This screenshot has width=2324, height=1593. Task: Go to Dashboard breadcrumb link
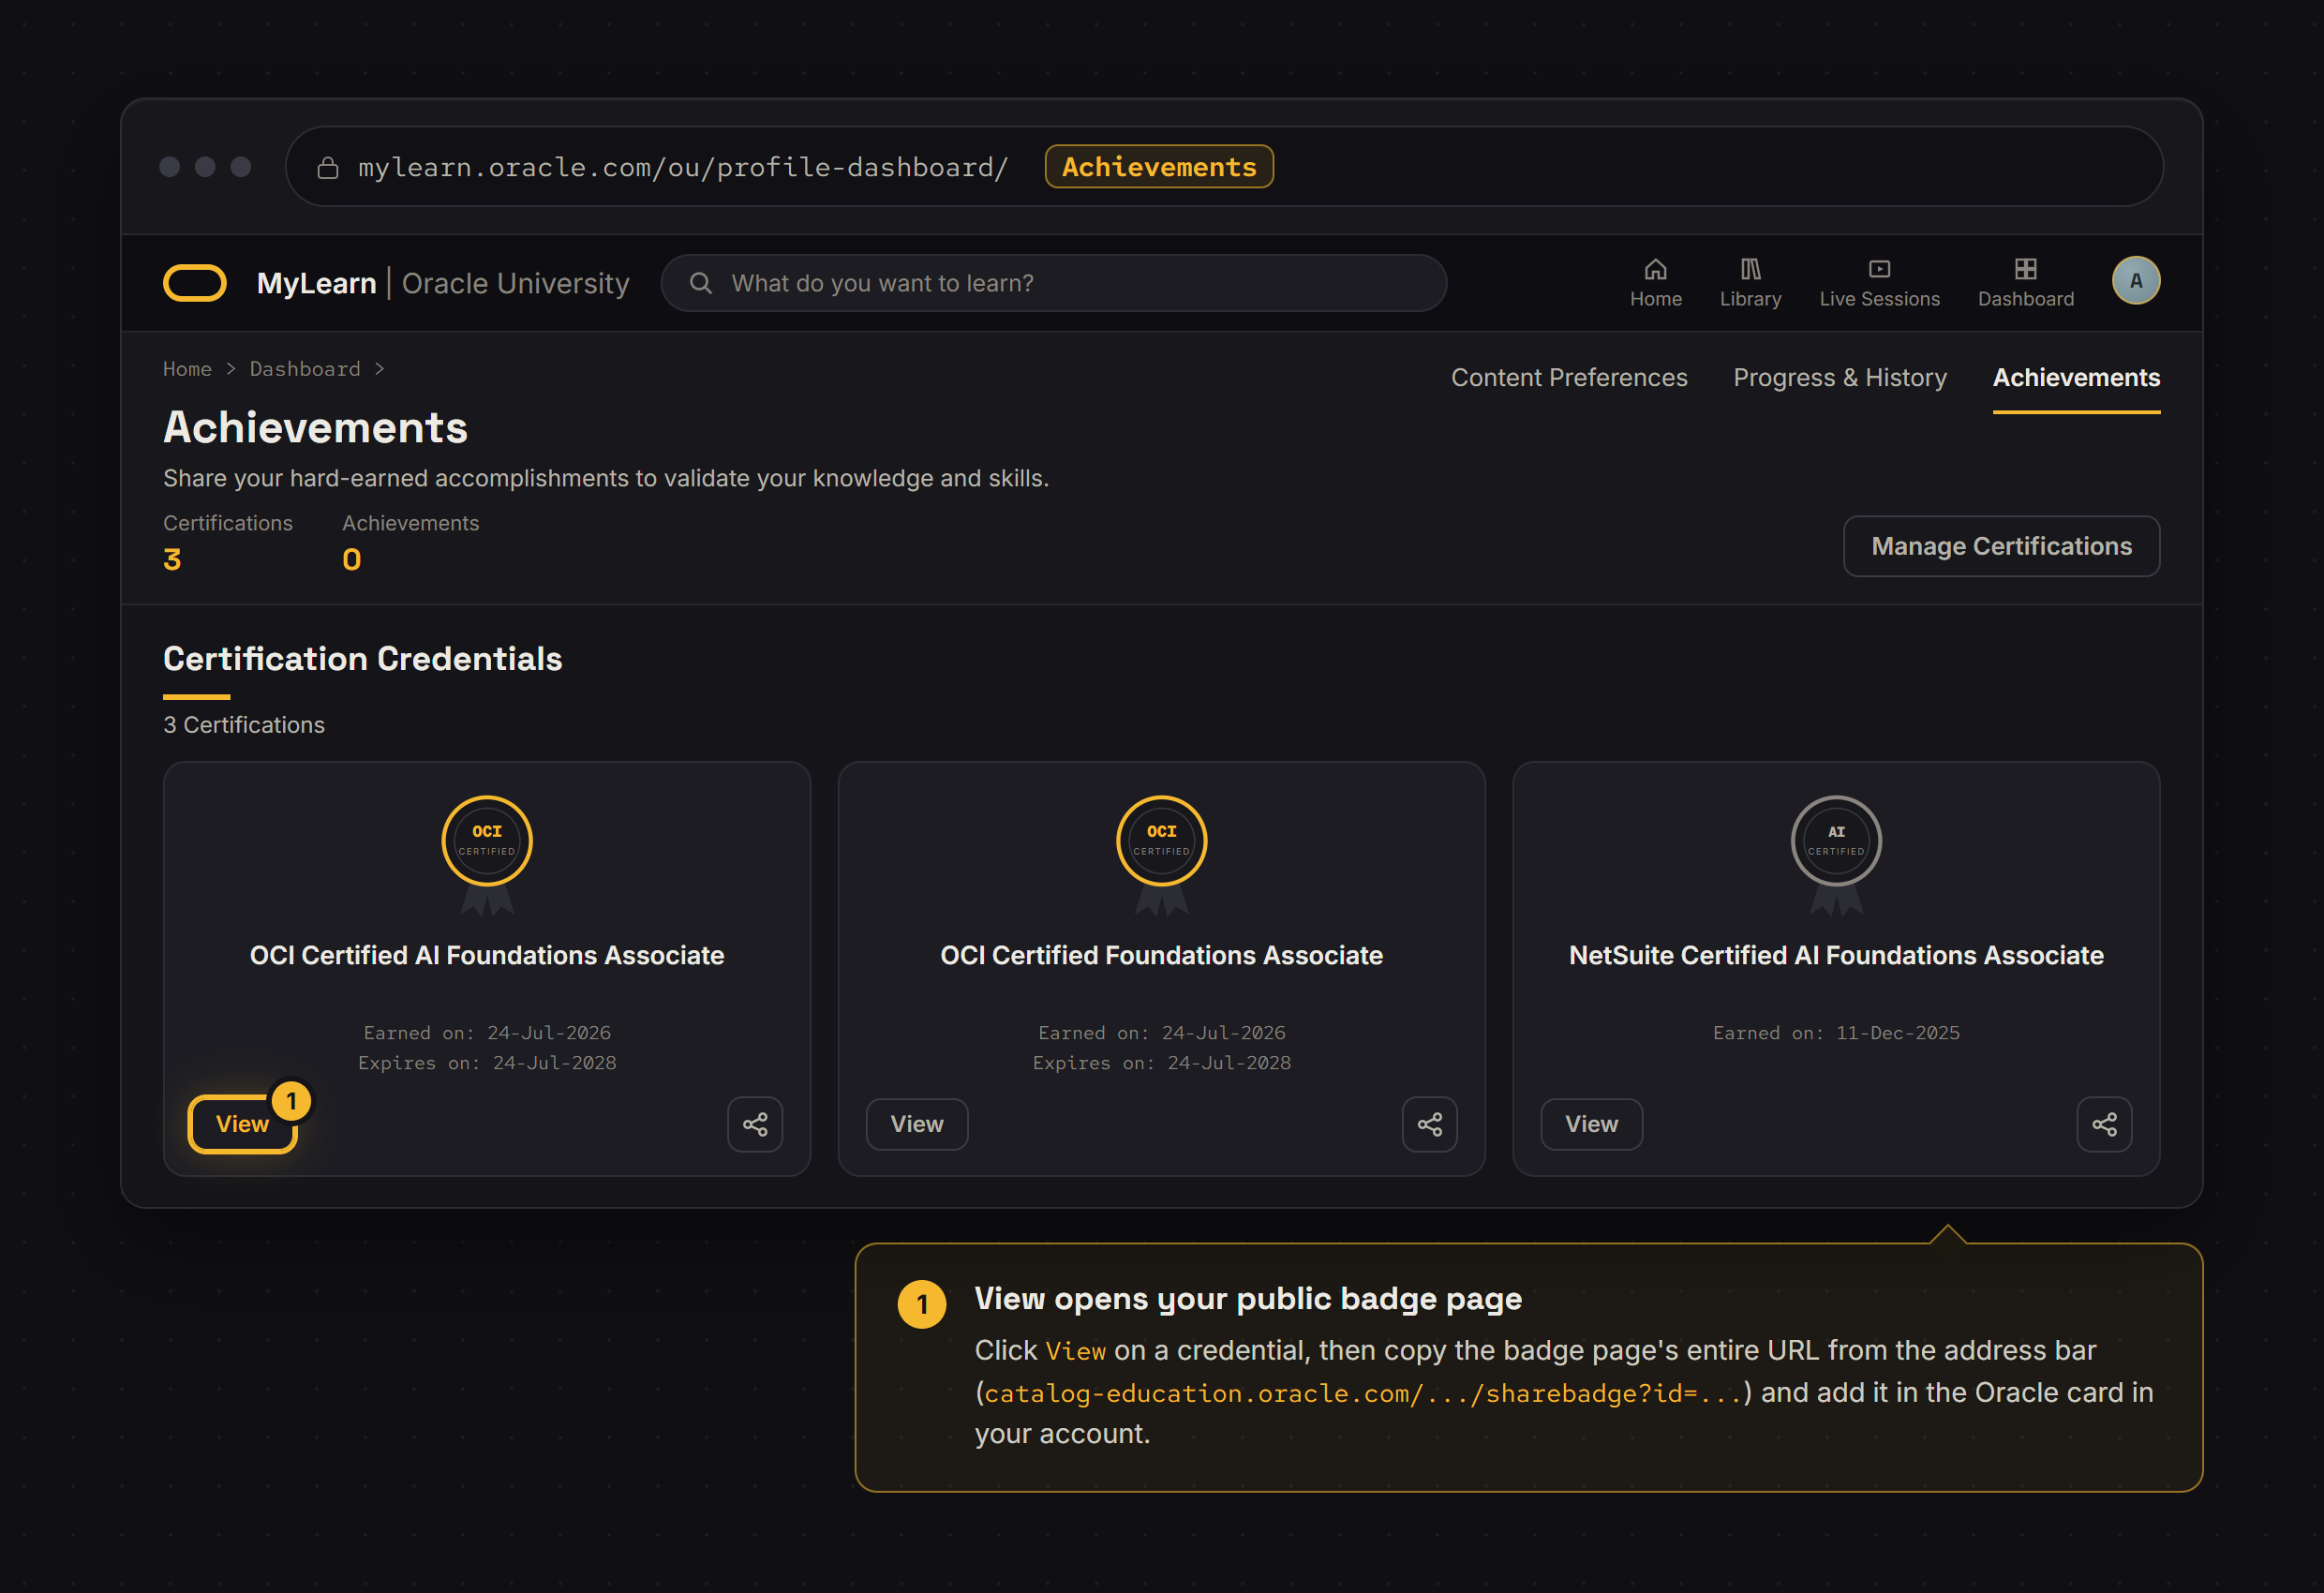[x=305, y=369]
